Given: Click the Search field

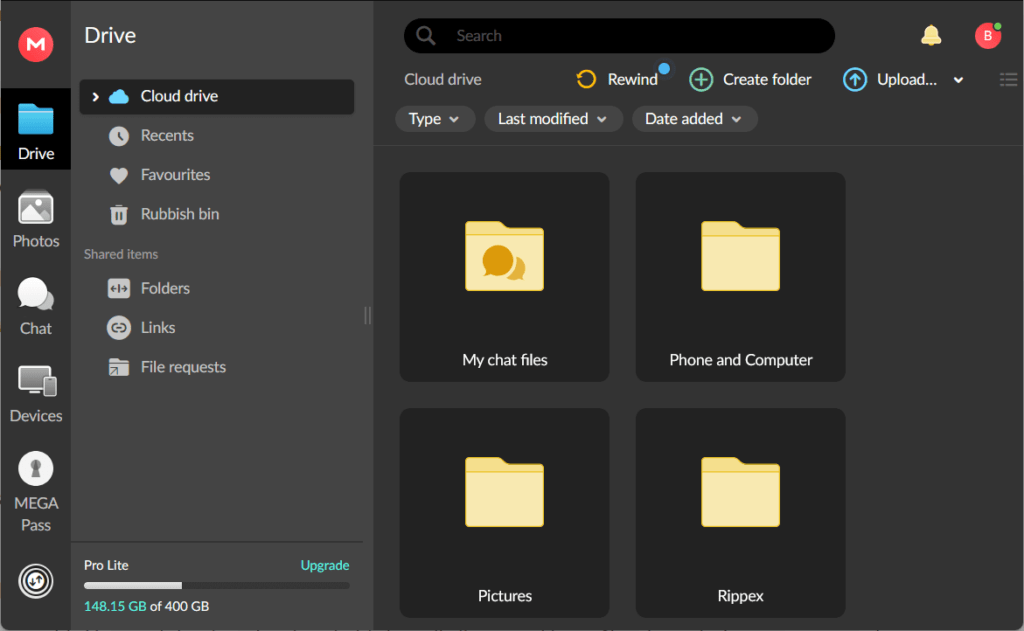Looking at the screenshot, I should point(619,36).
